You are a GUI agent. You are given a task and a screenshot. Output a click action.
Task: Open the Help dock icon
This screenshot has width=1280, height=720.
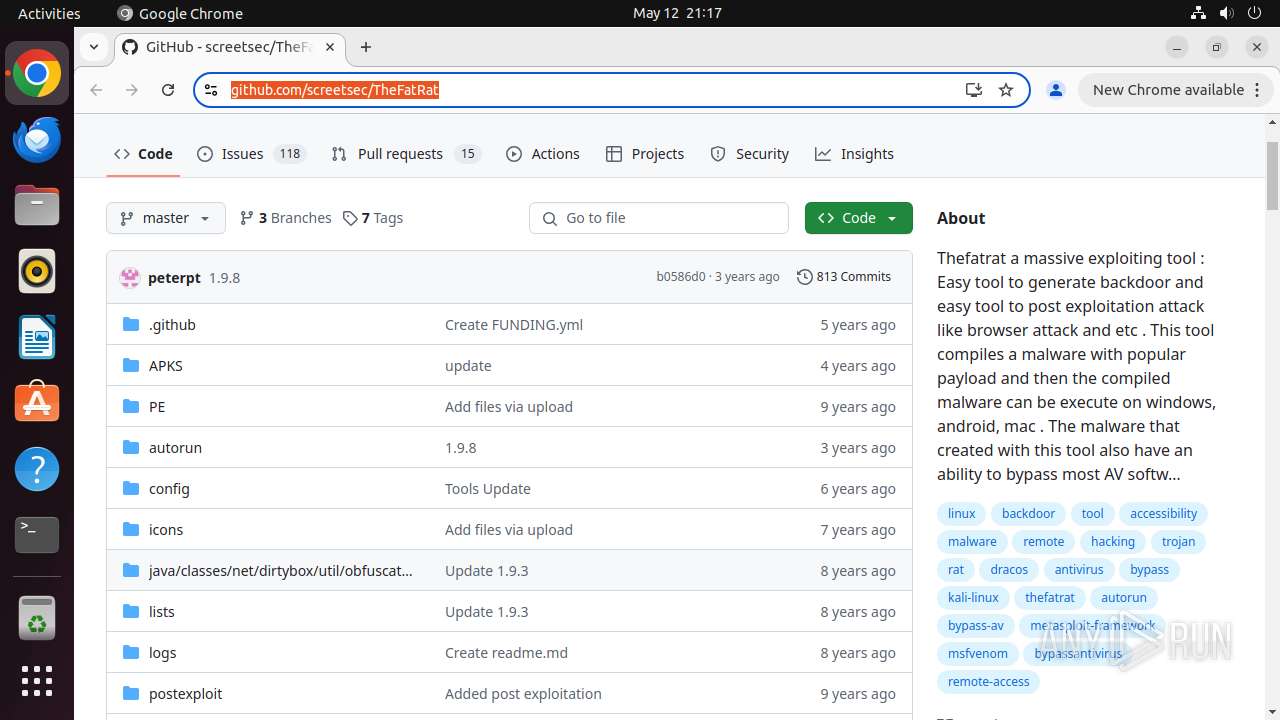[x=37, y=469]
